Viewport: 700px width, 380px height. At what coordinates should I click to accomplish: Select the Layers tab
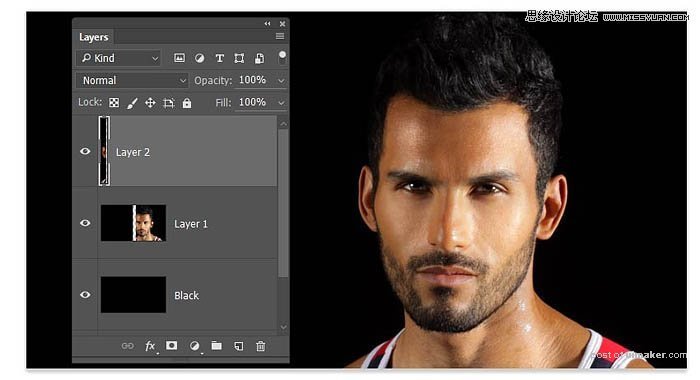click(94, 37)
